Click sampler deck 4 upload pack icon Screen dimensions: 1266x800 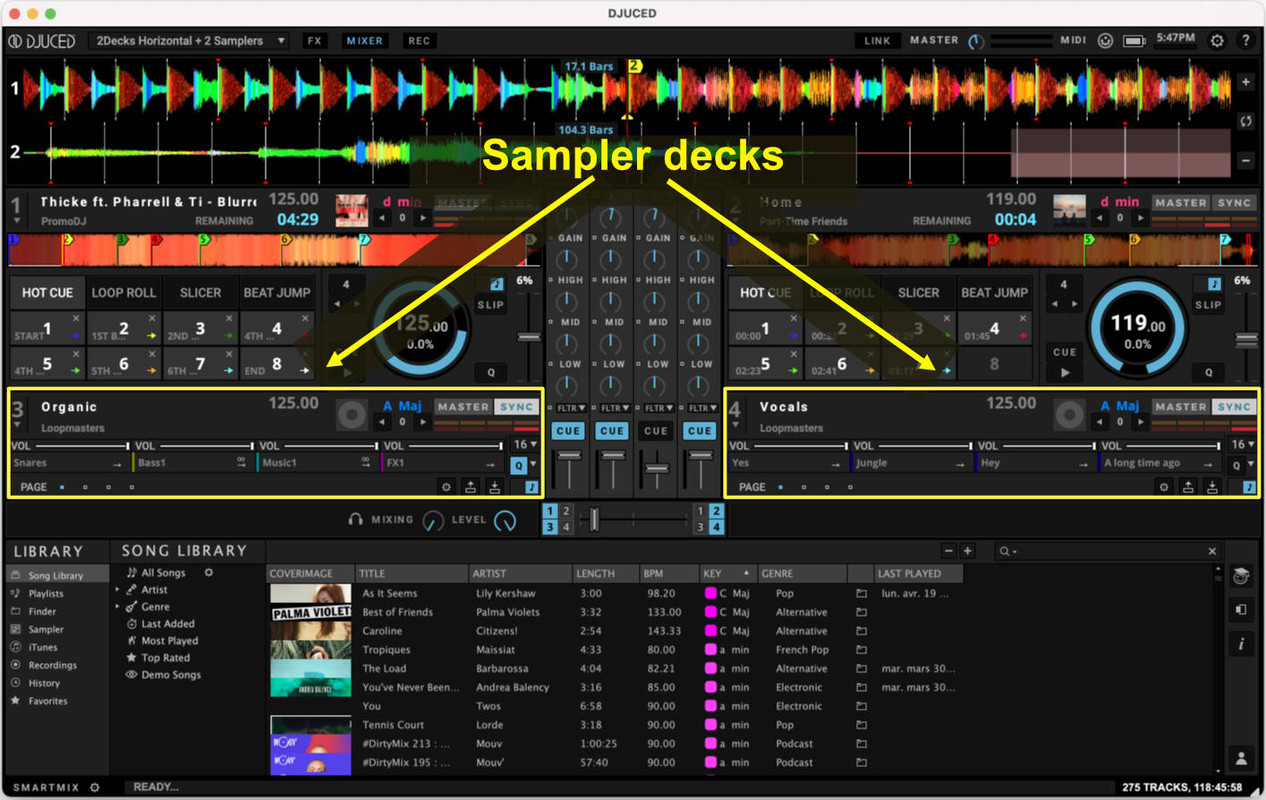coord(1188,487)
